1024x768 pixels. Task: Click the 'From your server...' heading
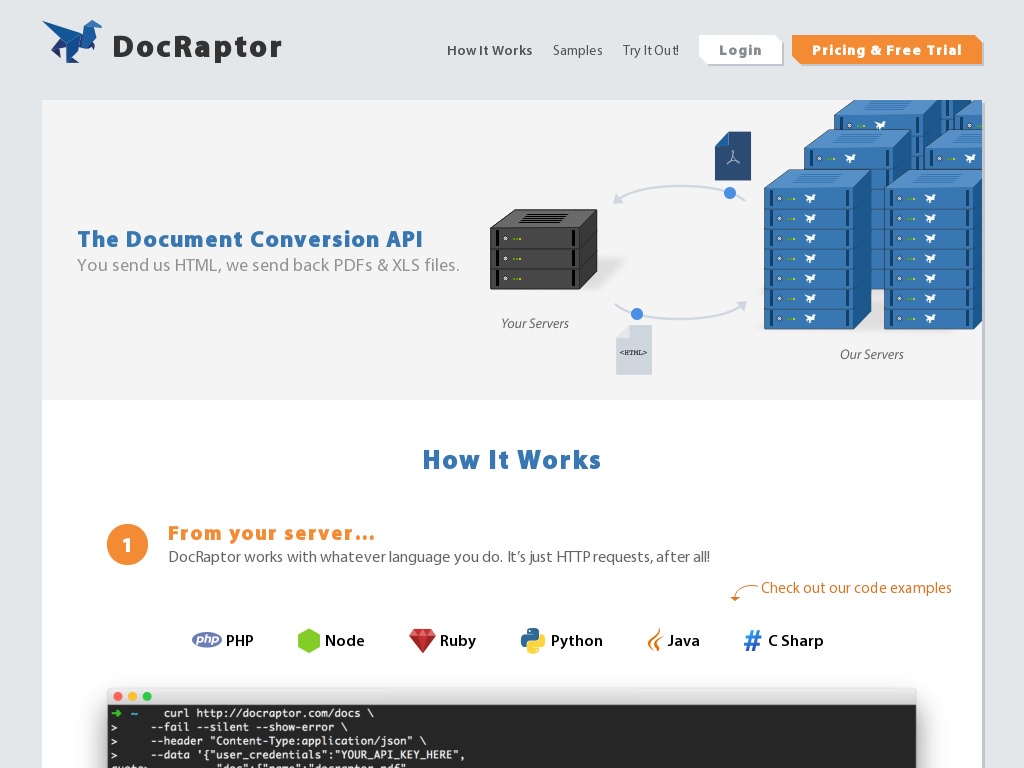272,534
